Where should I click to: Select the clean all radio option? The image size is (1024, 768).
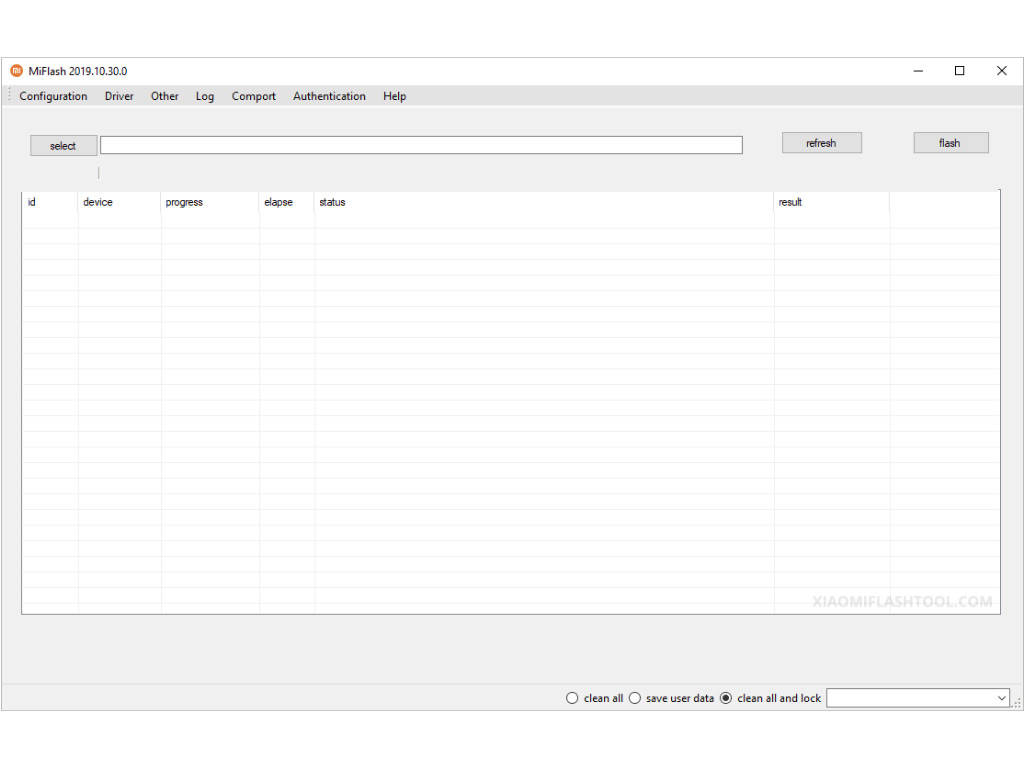point(573,698)
